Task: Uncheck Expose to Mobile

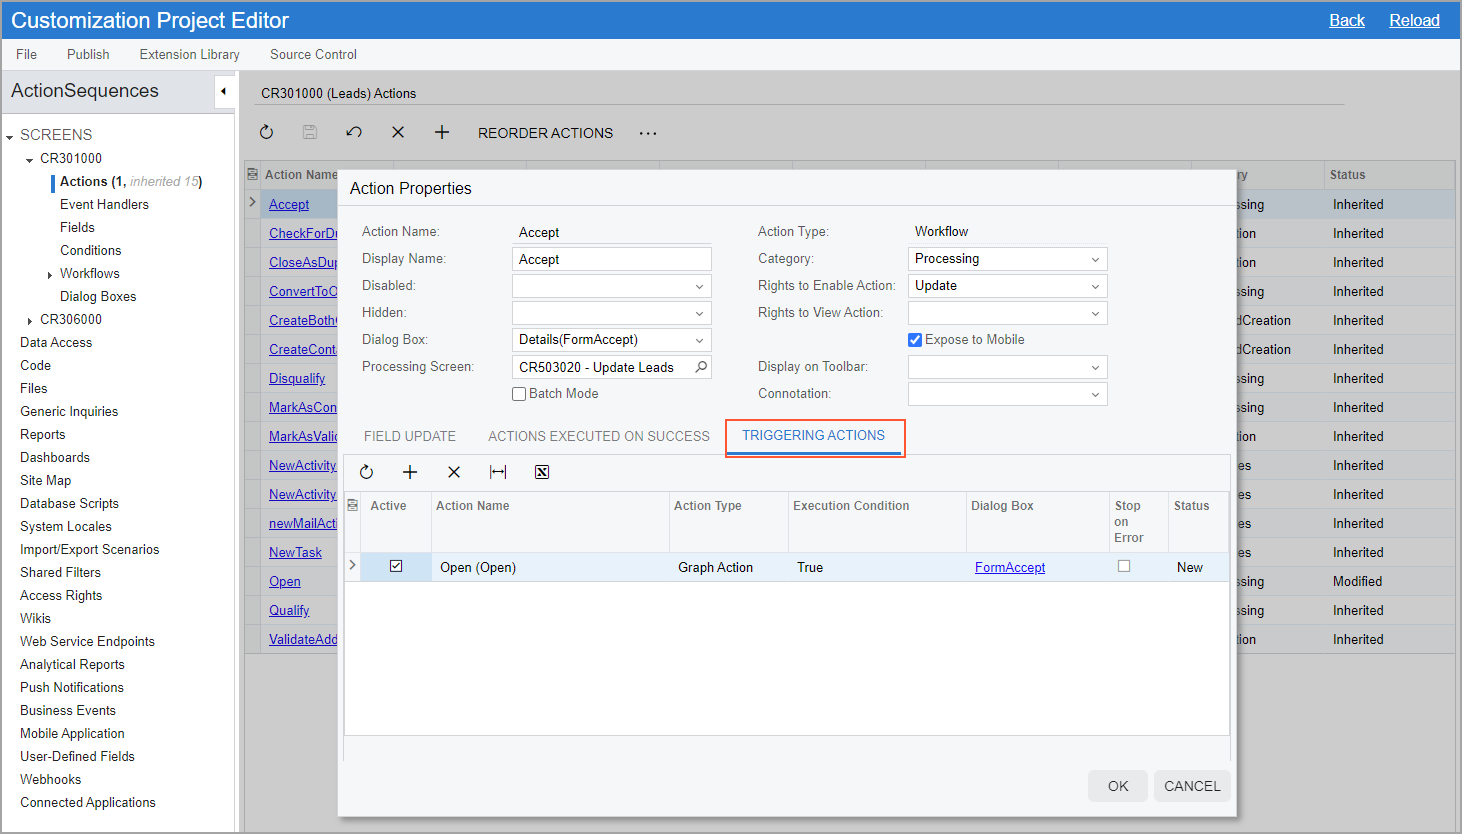Action: pos(915,340)
